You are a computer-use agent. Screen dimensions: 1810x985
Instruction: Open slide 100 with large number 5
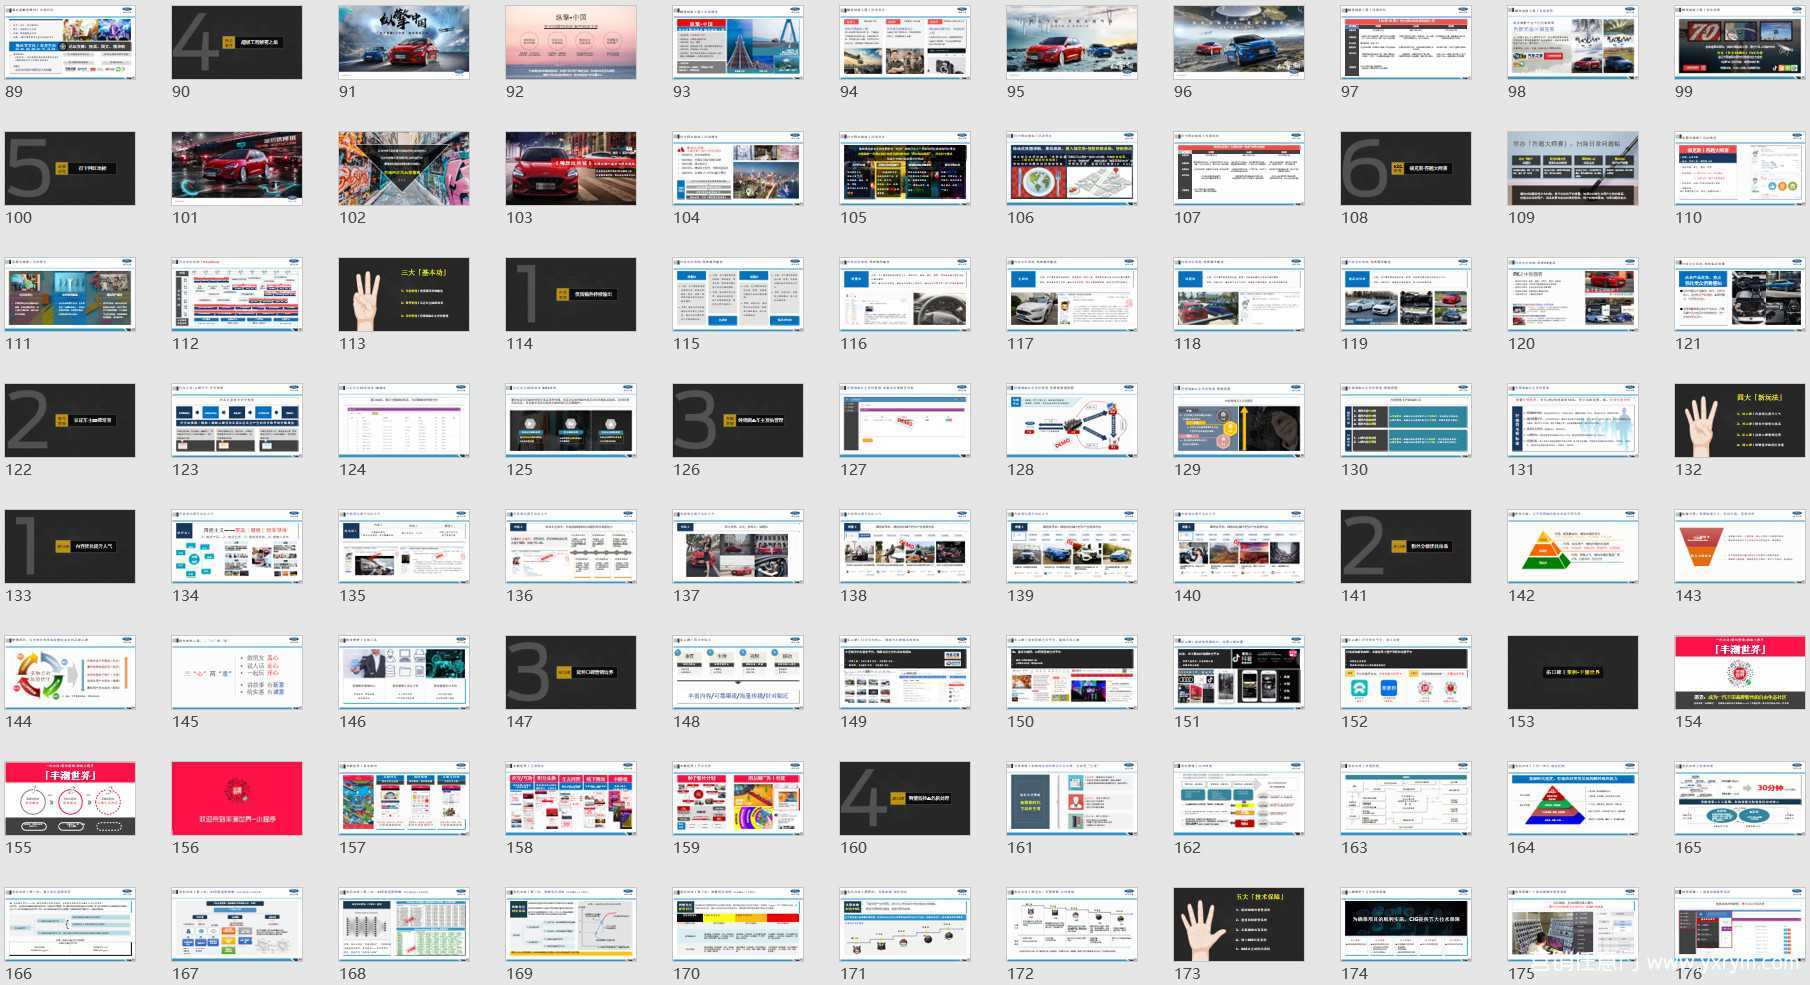(x=70, y=169)
